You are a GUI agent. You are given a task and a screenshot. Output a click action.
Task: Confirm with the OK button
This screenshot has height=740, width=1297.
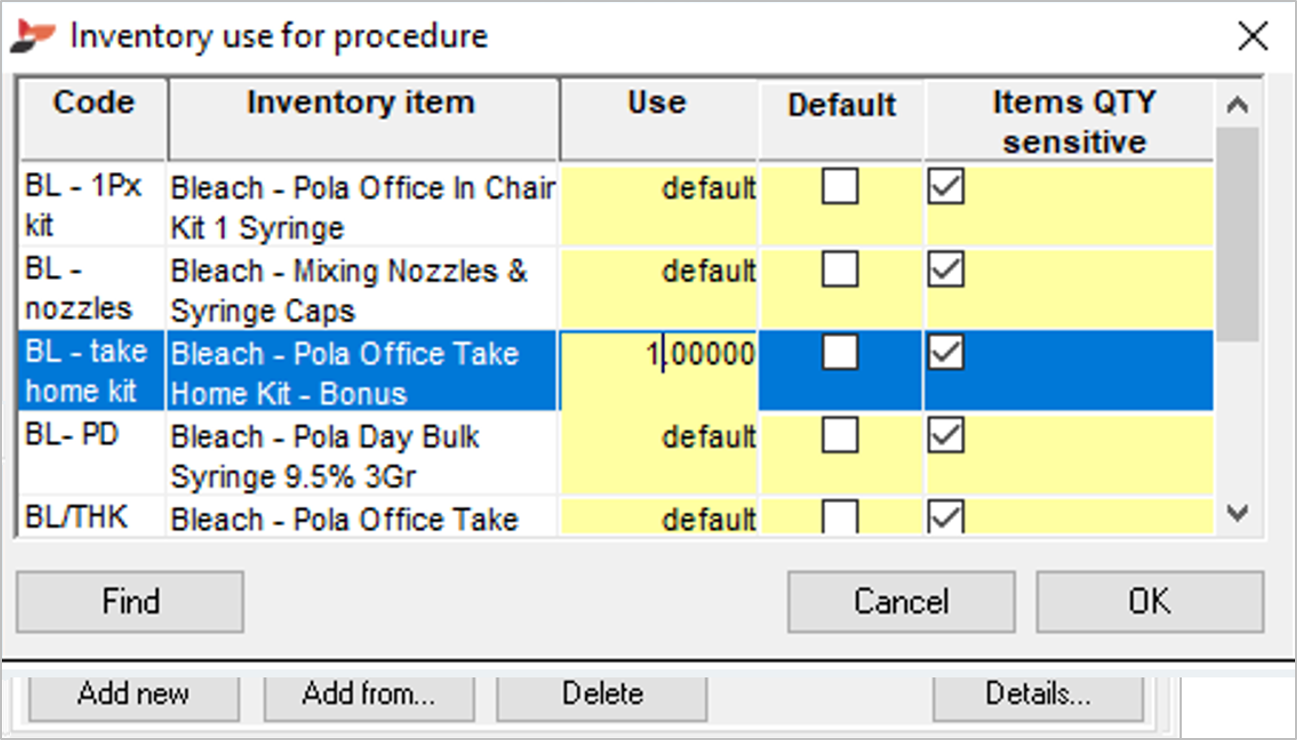click(1149, 601)
